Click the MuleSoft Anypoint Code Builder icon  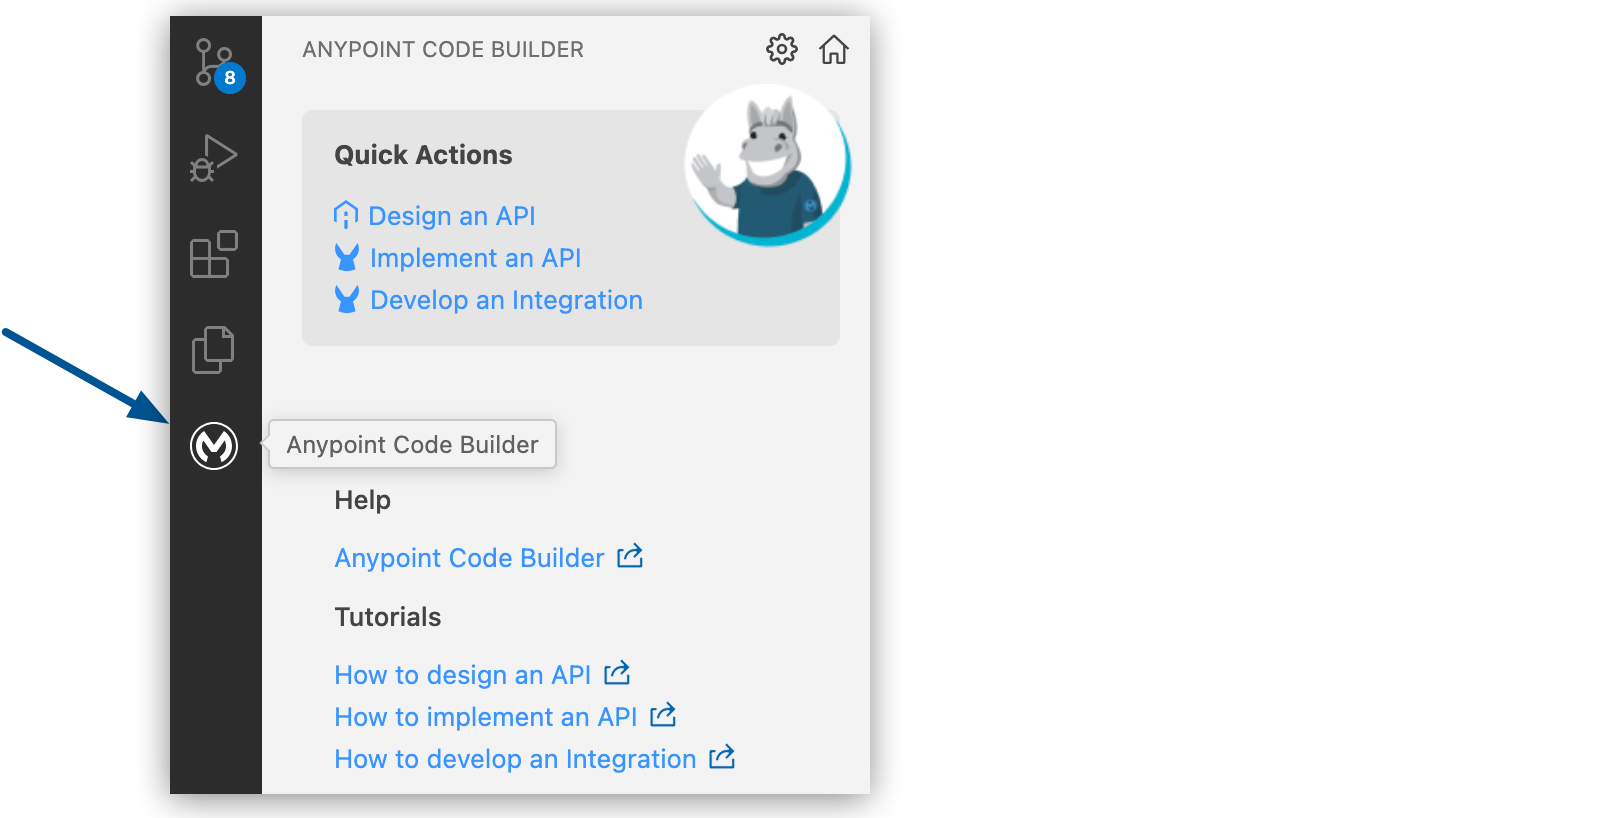[x=214, y=445]
